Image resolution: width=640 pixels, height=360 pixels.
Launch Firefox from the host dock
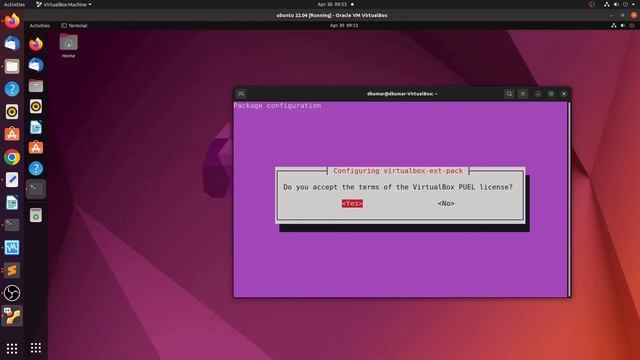coord(12,21)
